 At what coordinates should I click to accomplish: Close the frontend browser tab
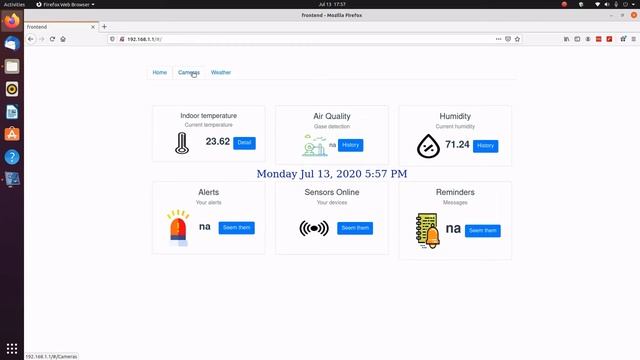(93, 27)
